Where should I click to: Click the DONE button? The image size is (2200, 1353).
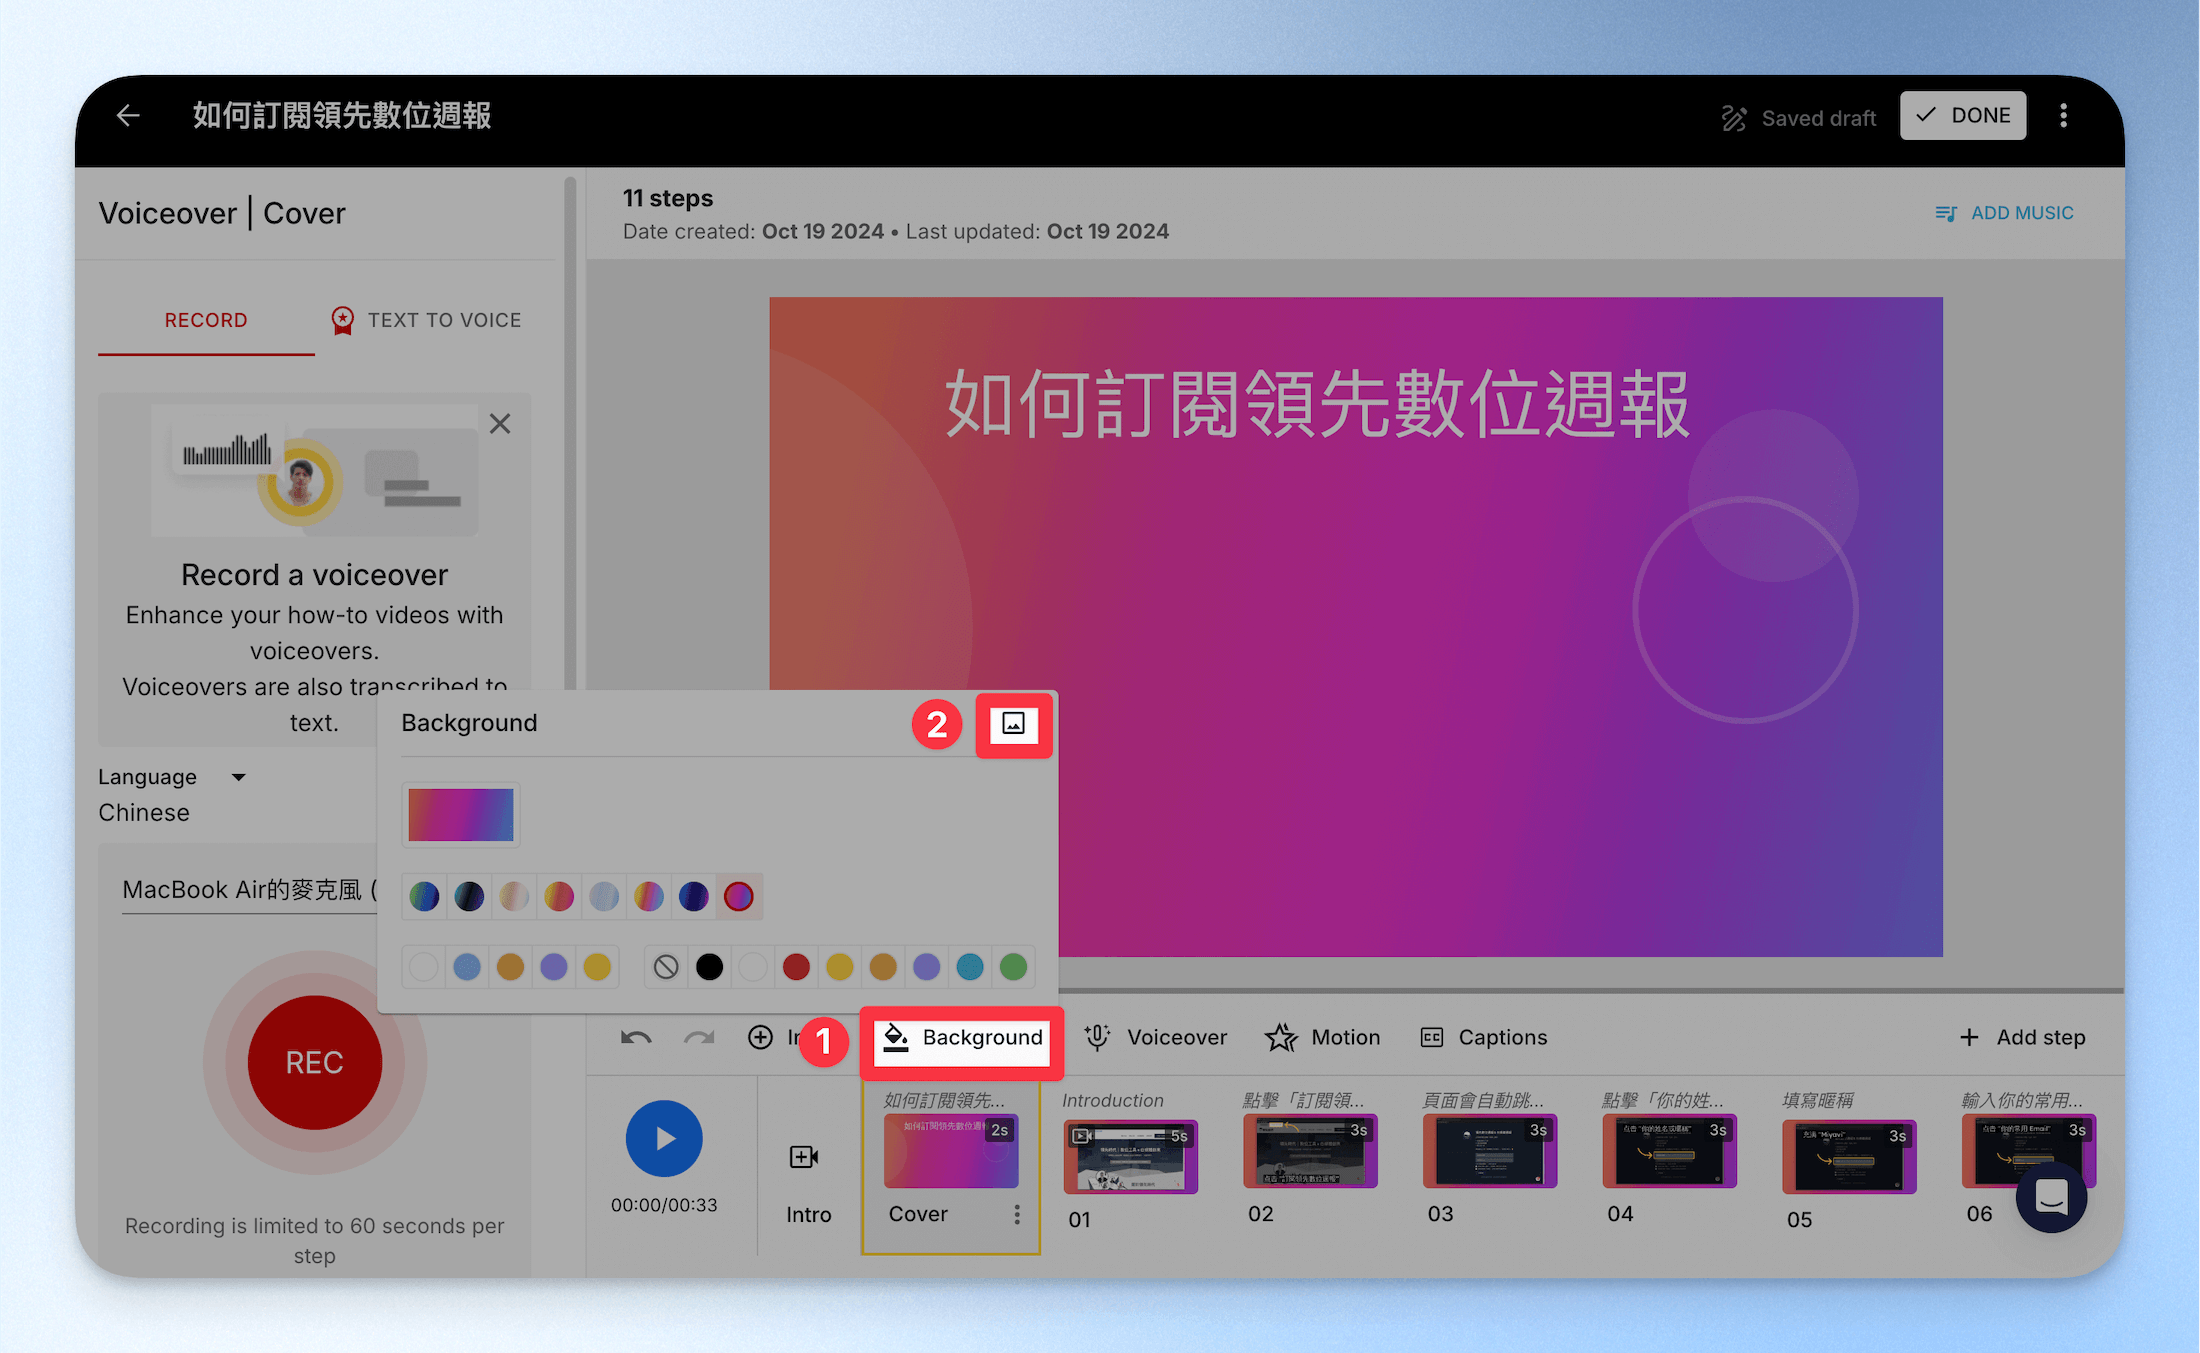click(x=1963, y=116)
